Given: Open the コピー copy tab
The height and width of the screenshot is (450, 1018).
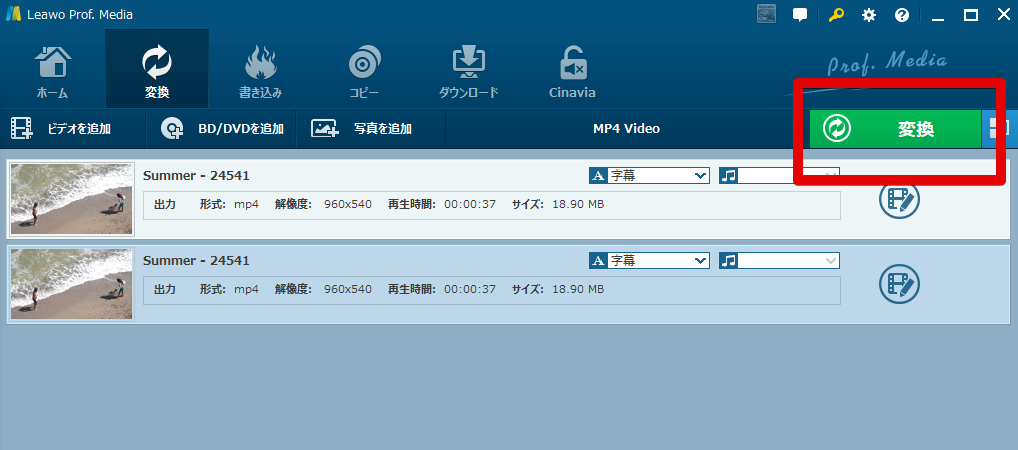Looking at the screenshot, I should coord(364,70).
